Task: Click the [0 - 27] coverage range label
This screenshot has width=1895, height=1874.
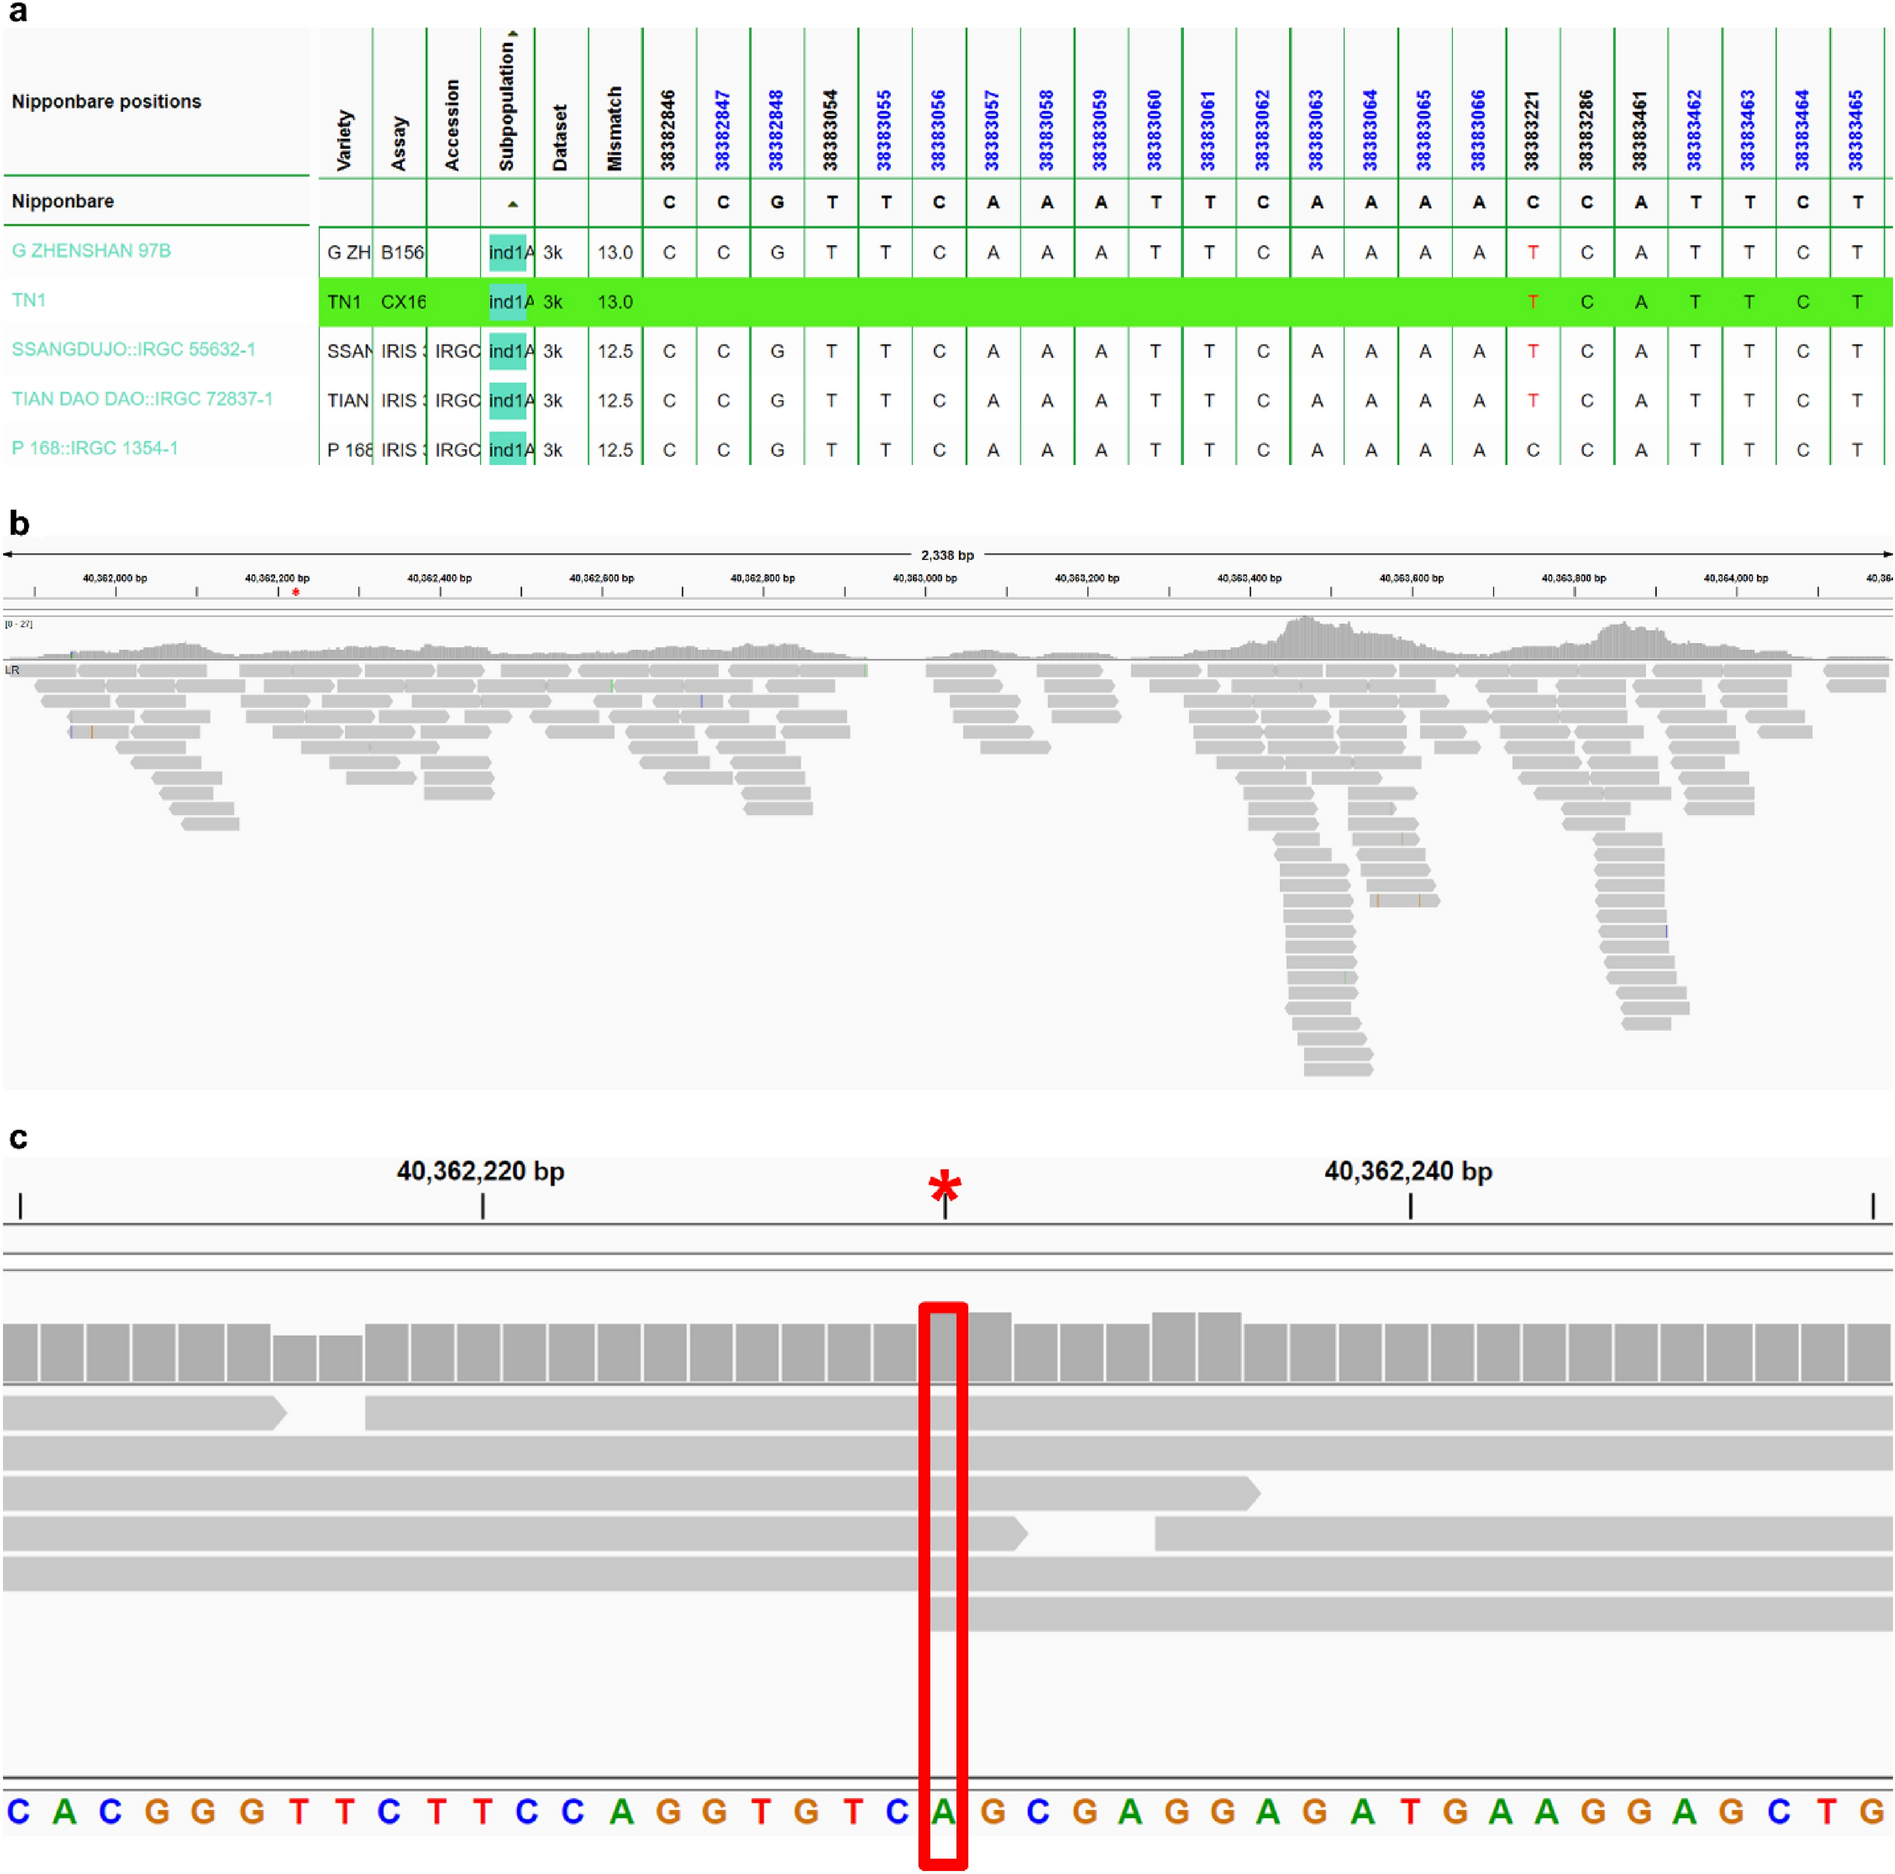Action: 19,624
